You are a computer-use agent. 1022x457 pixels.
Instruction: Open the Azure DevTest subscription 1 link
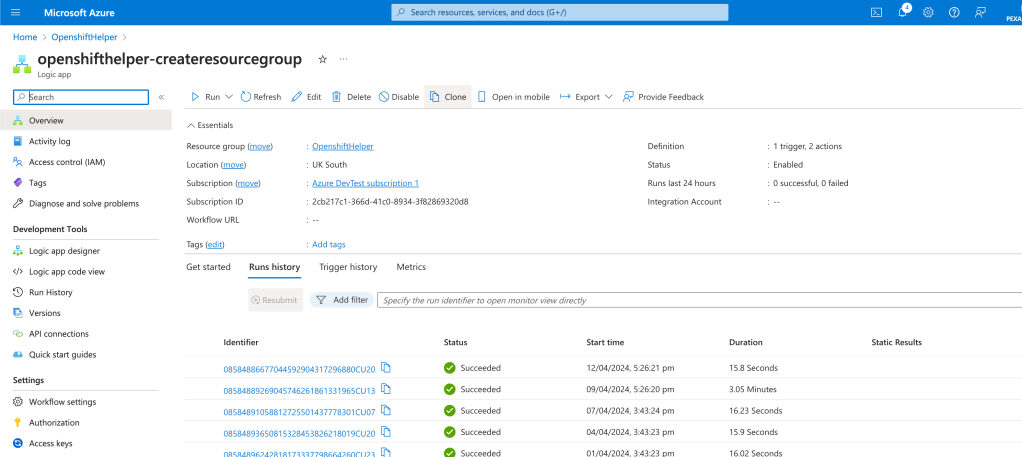click(366, 184)
